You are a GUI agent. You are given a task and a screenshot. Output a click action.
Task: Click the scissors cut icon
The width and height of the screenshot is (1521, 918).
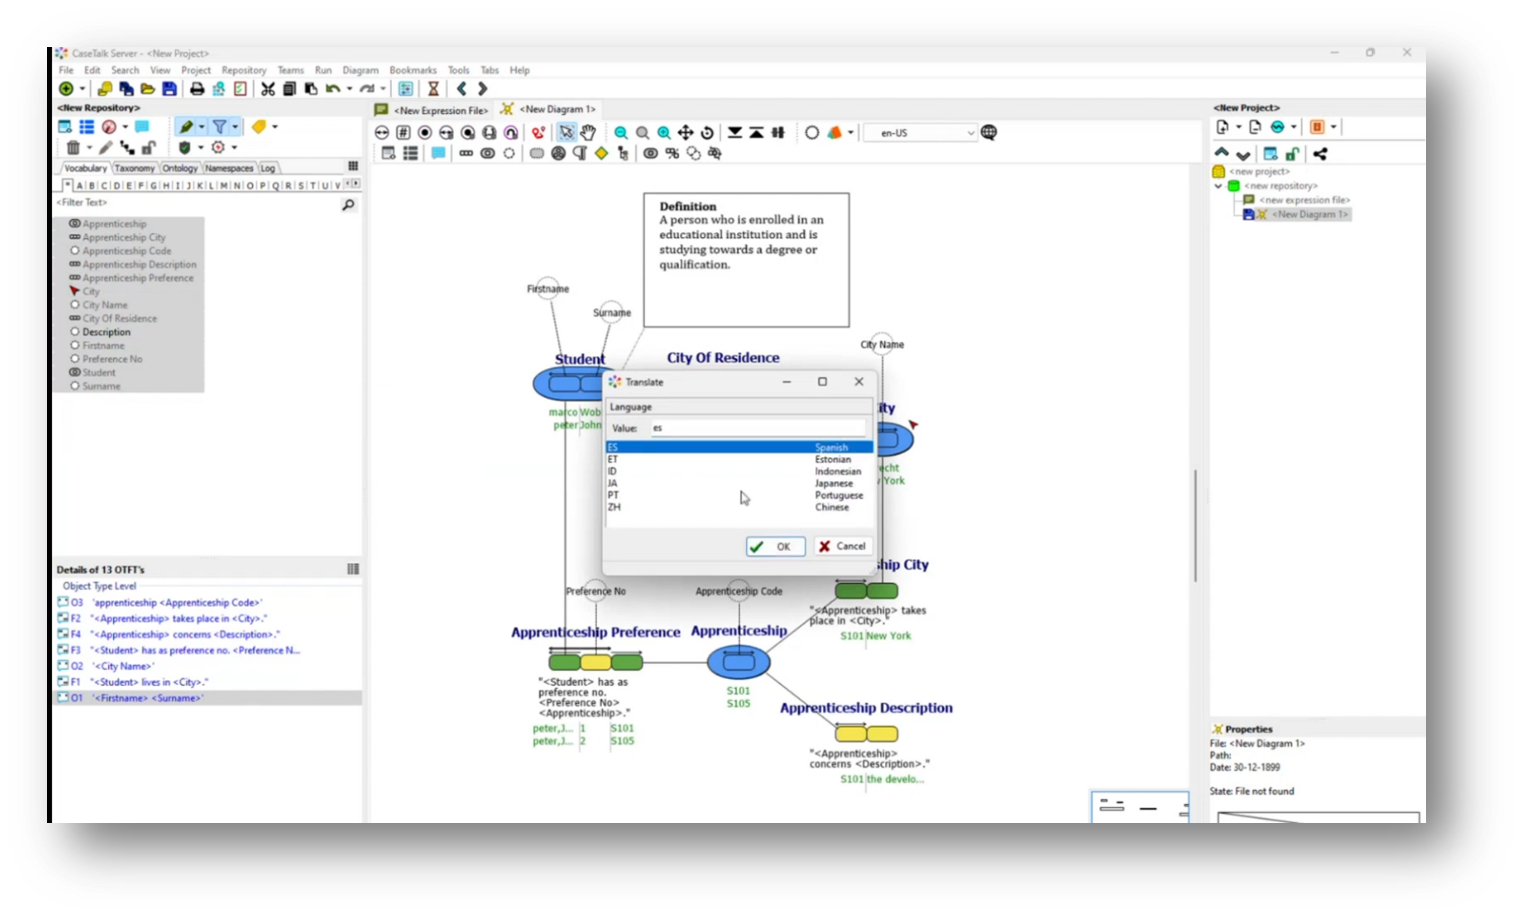point(268,89)
